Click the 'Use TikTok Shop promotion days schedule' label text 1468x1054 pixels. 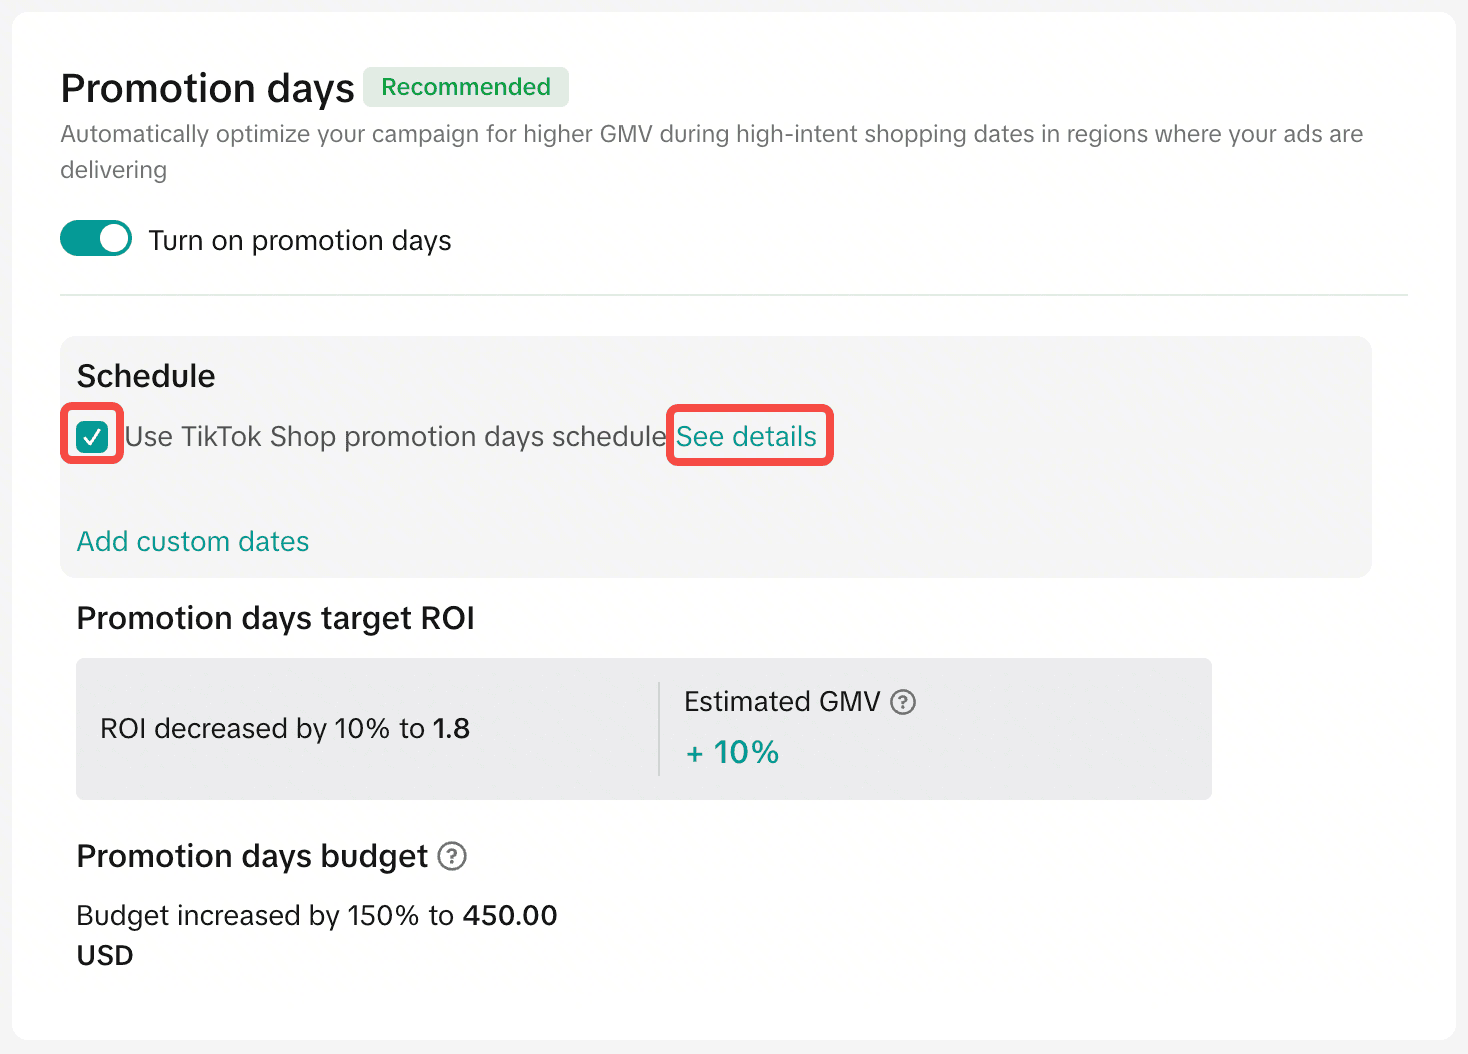coord(396,436)
